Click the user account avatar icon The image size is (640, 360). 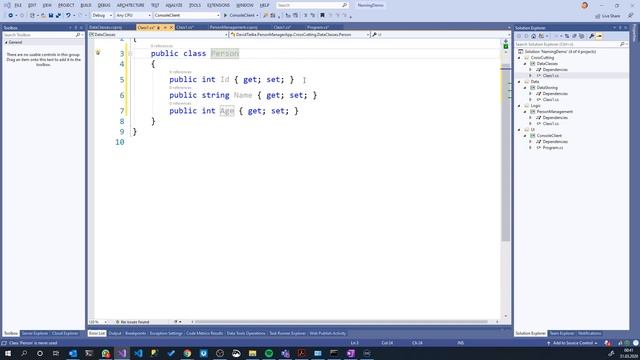(584, 5)
